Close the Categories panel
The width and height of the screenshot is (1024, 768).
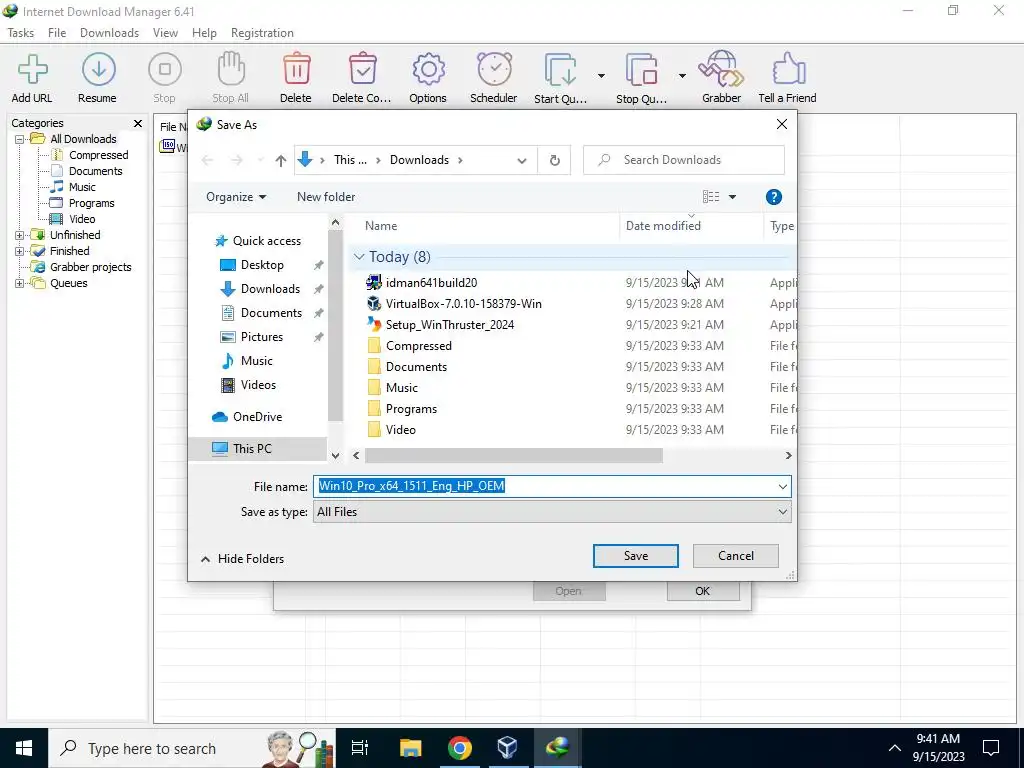click(x=138, y=123)
